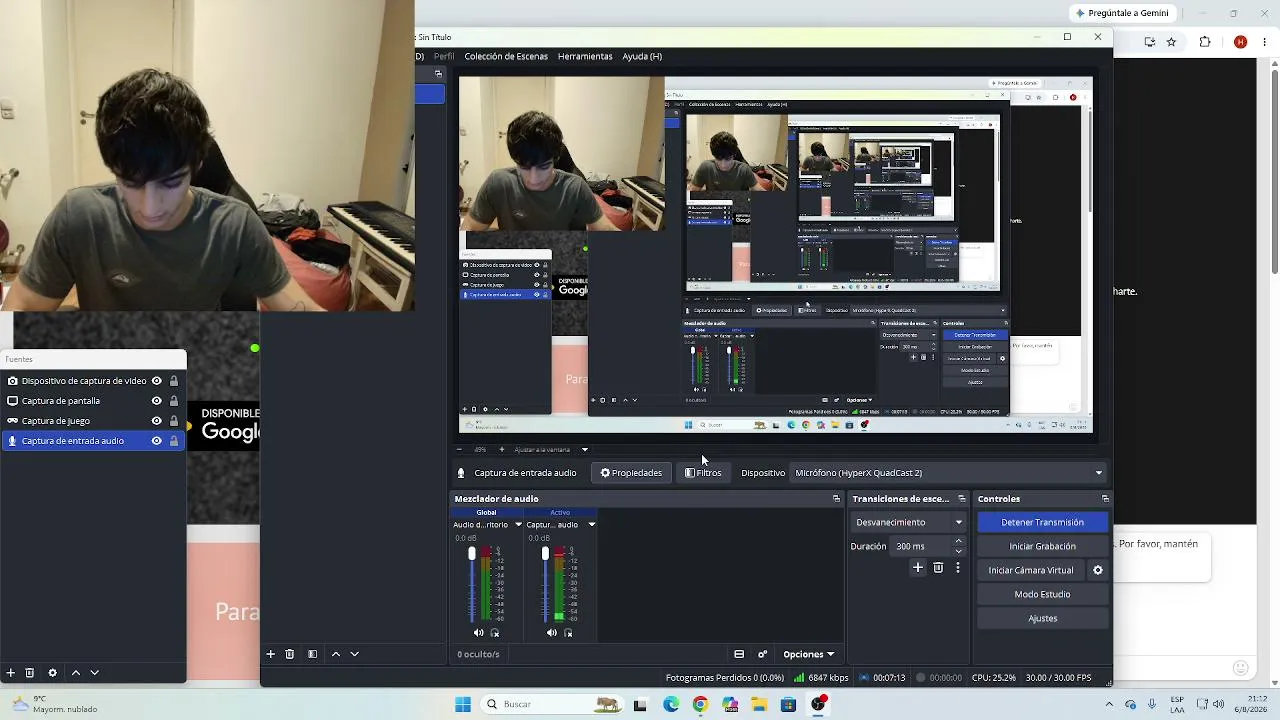Open the Colección de Escenas menu

click(506, 57)
